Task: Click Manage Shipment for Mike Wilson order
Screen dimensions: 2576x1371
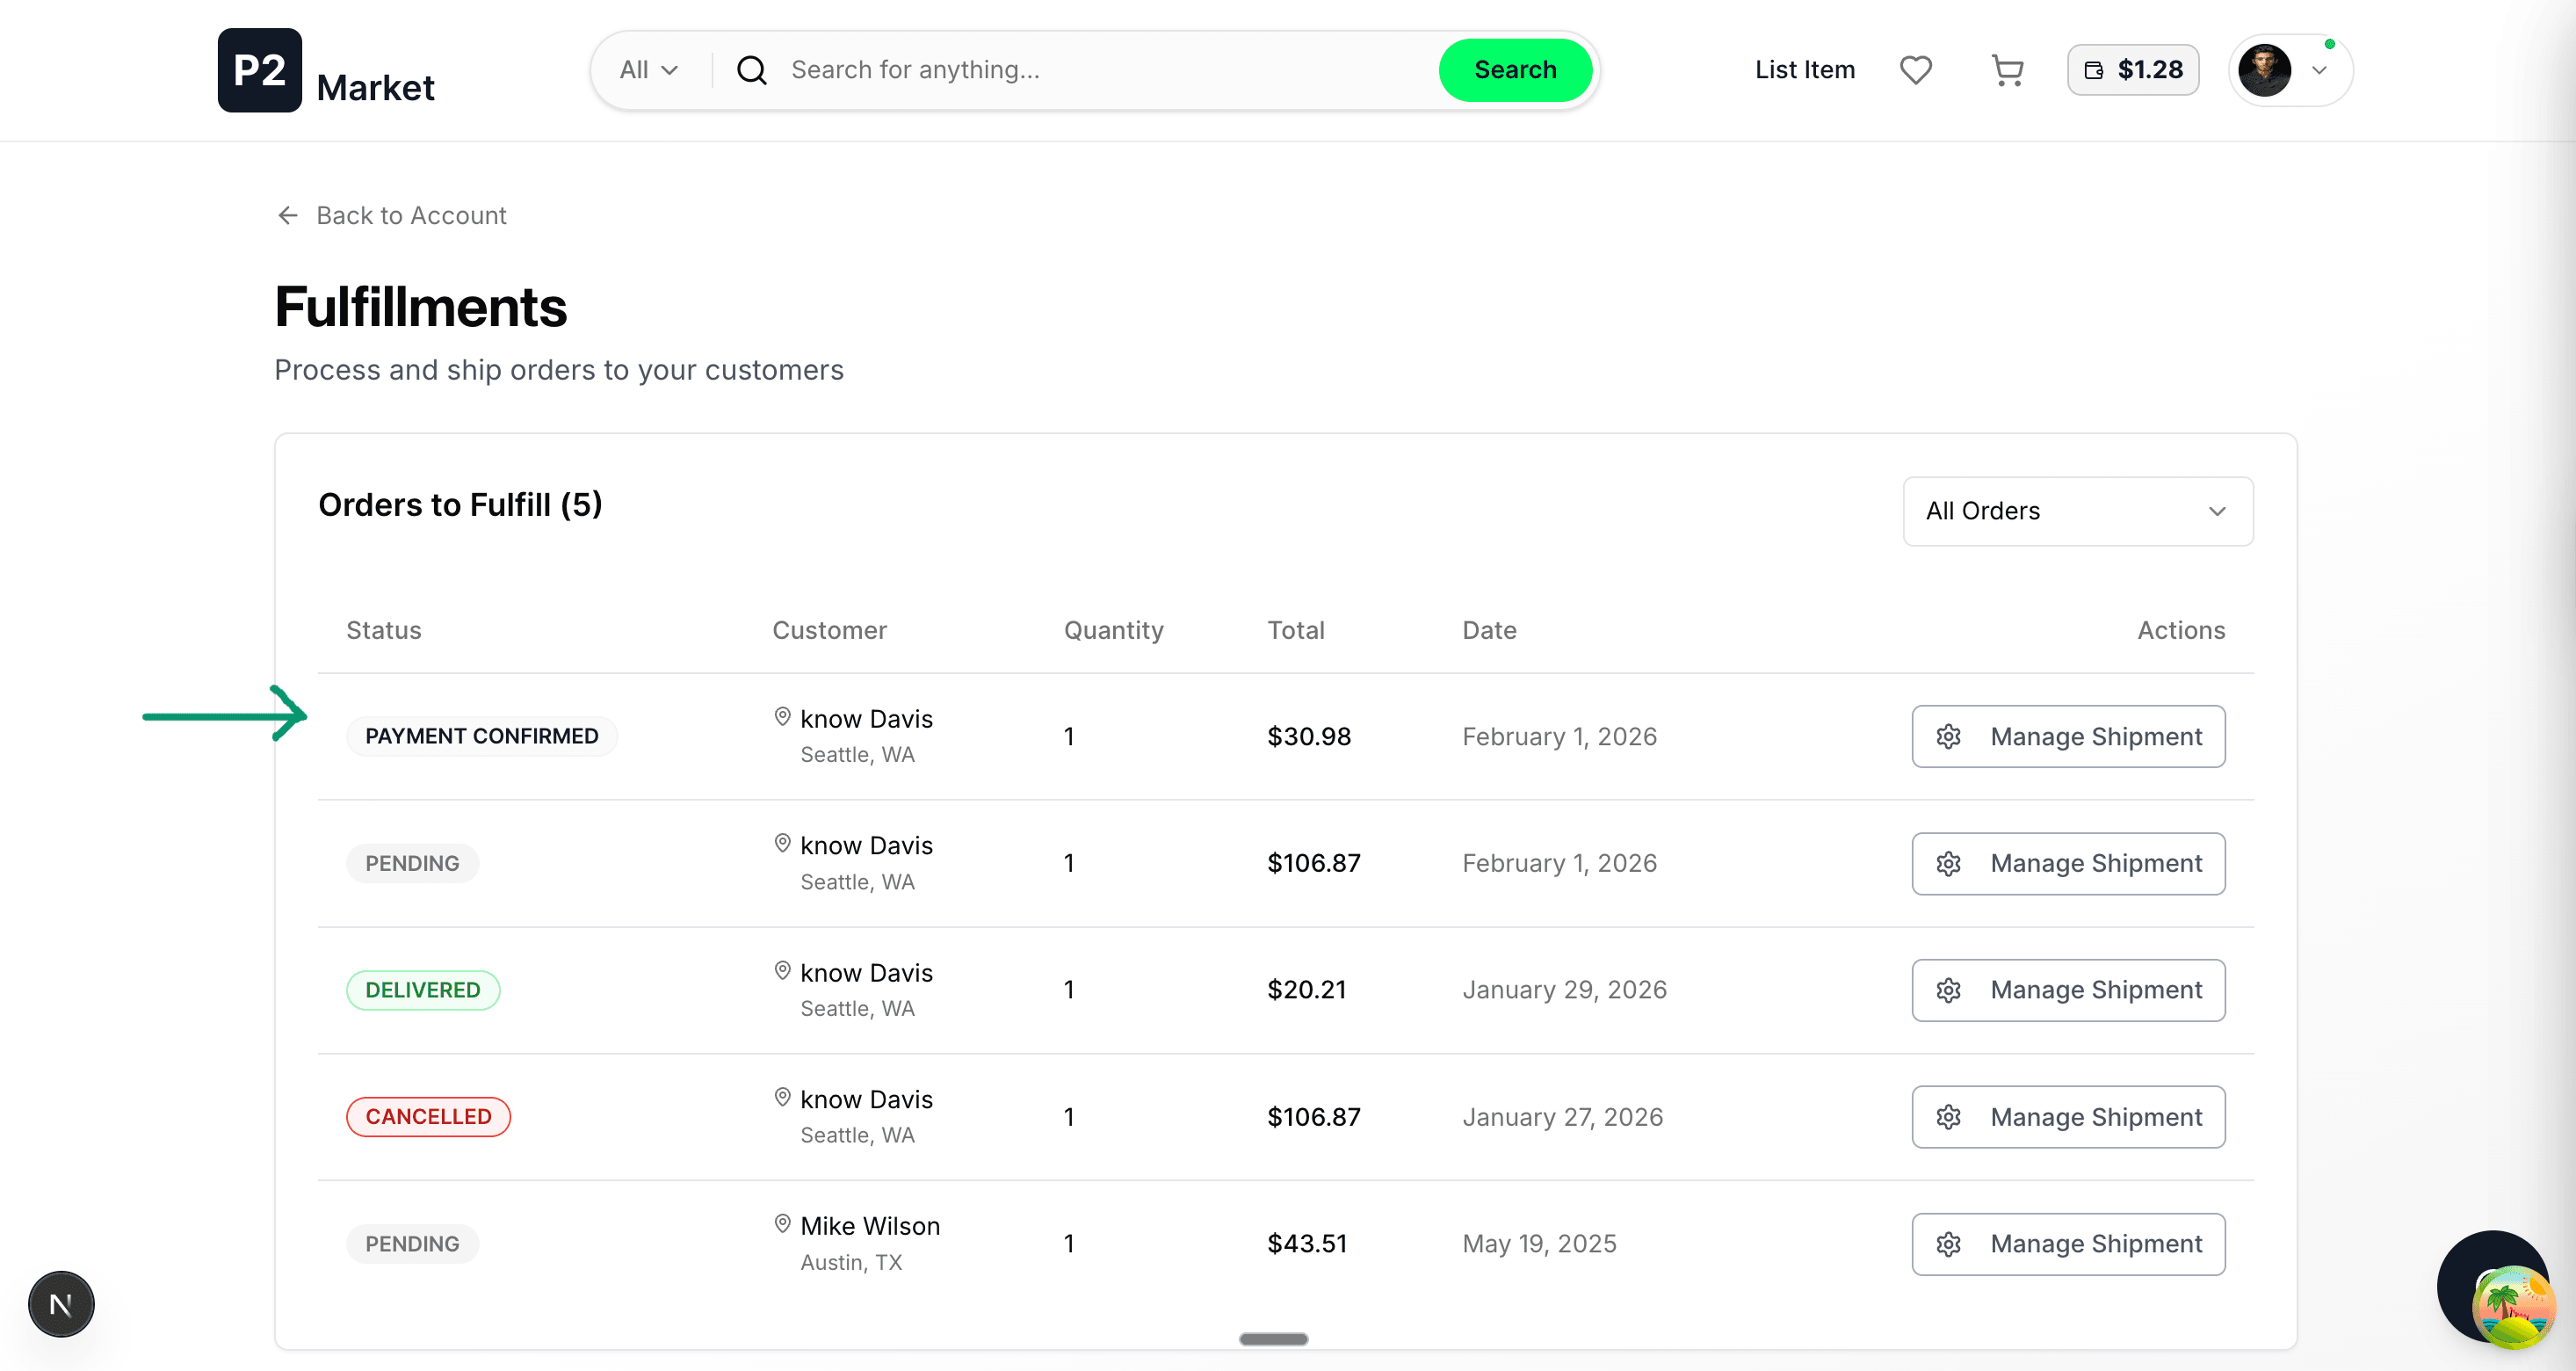Action: coord(2068,1243)
